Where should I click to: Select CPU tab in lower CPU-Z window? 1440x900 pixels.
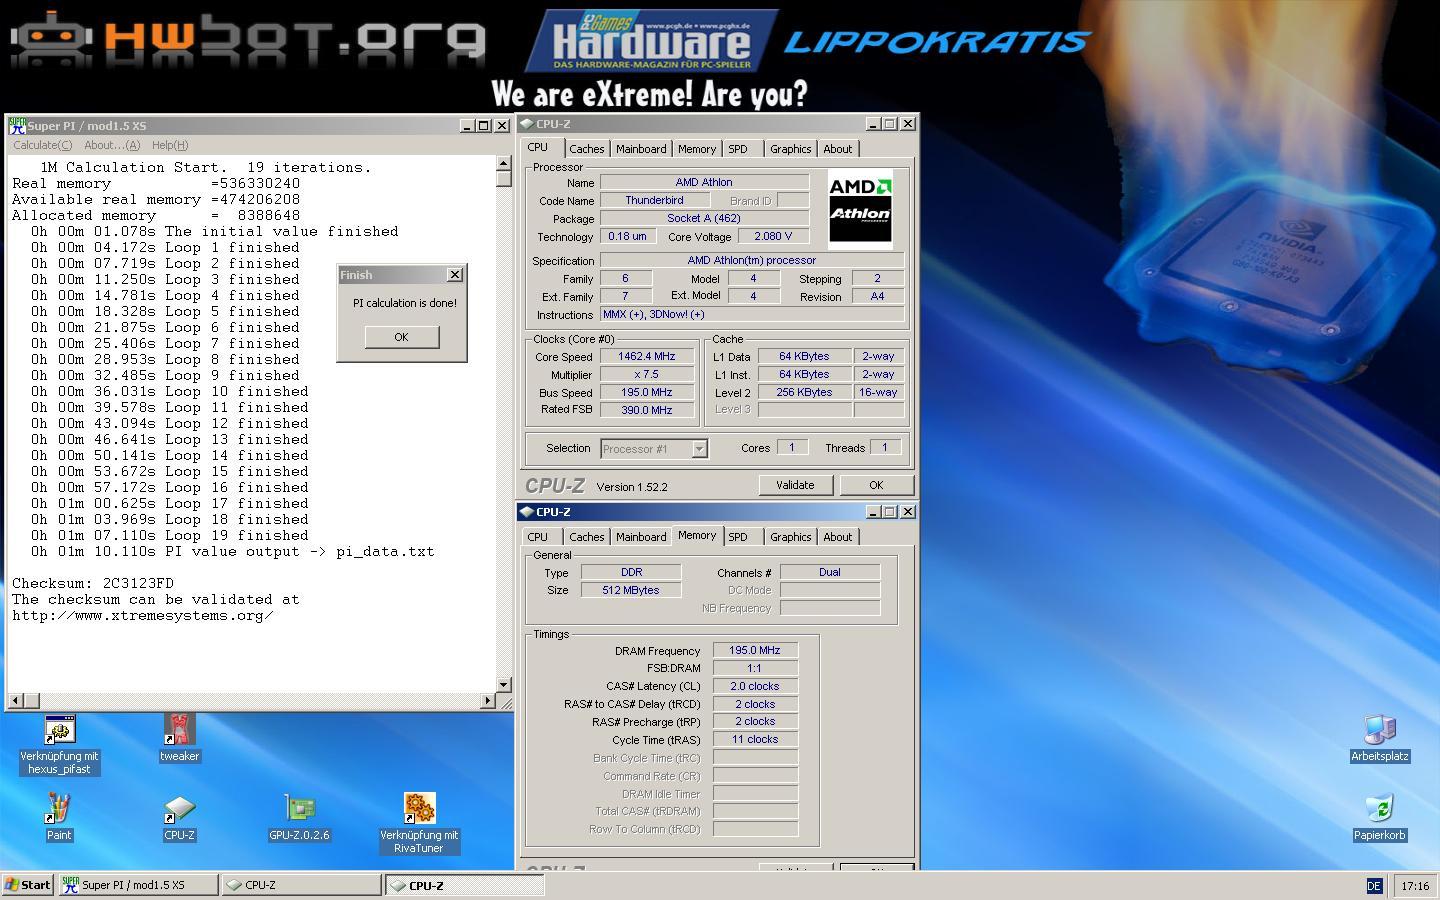point(538,537)
